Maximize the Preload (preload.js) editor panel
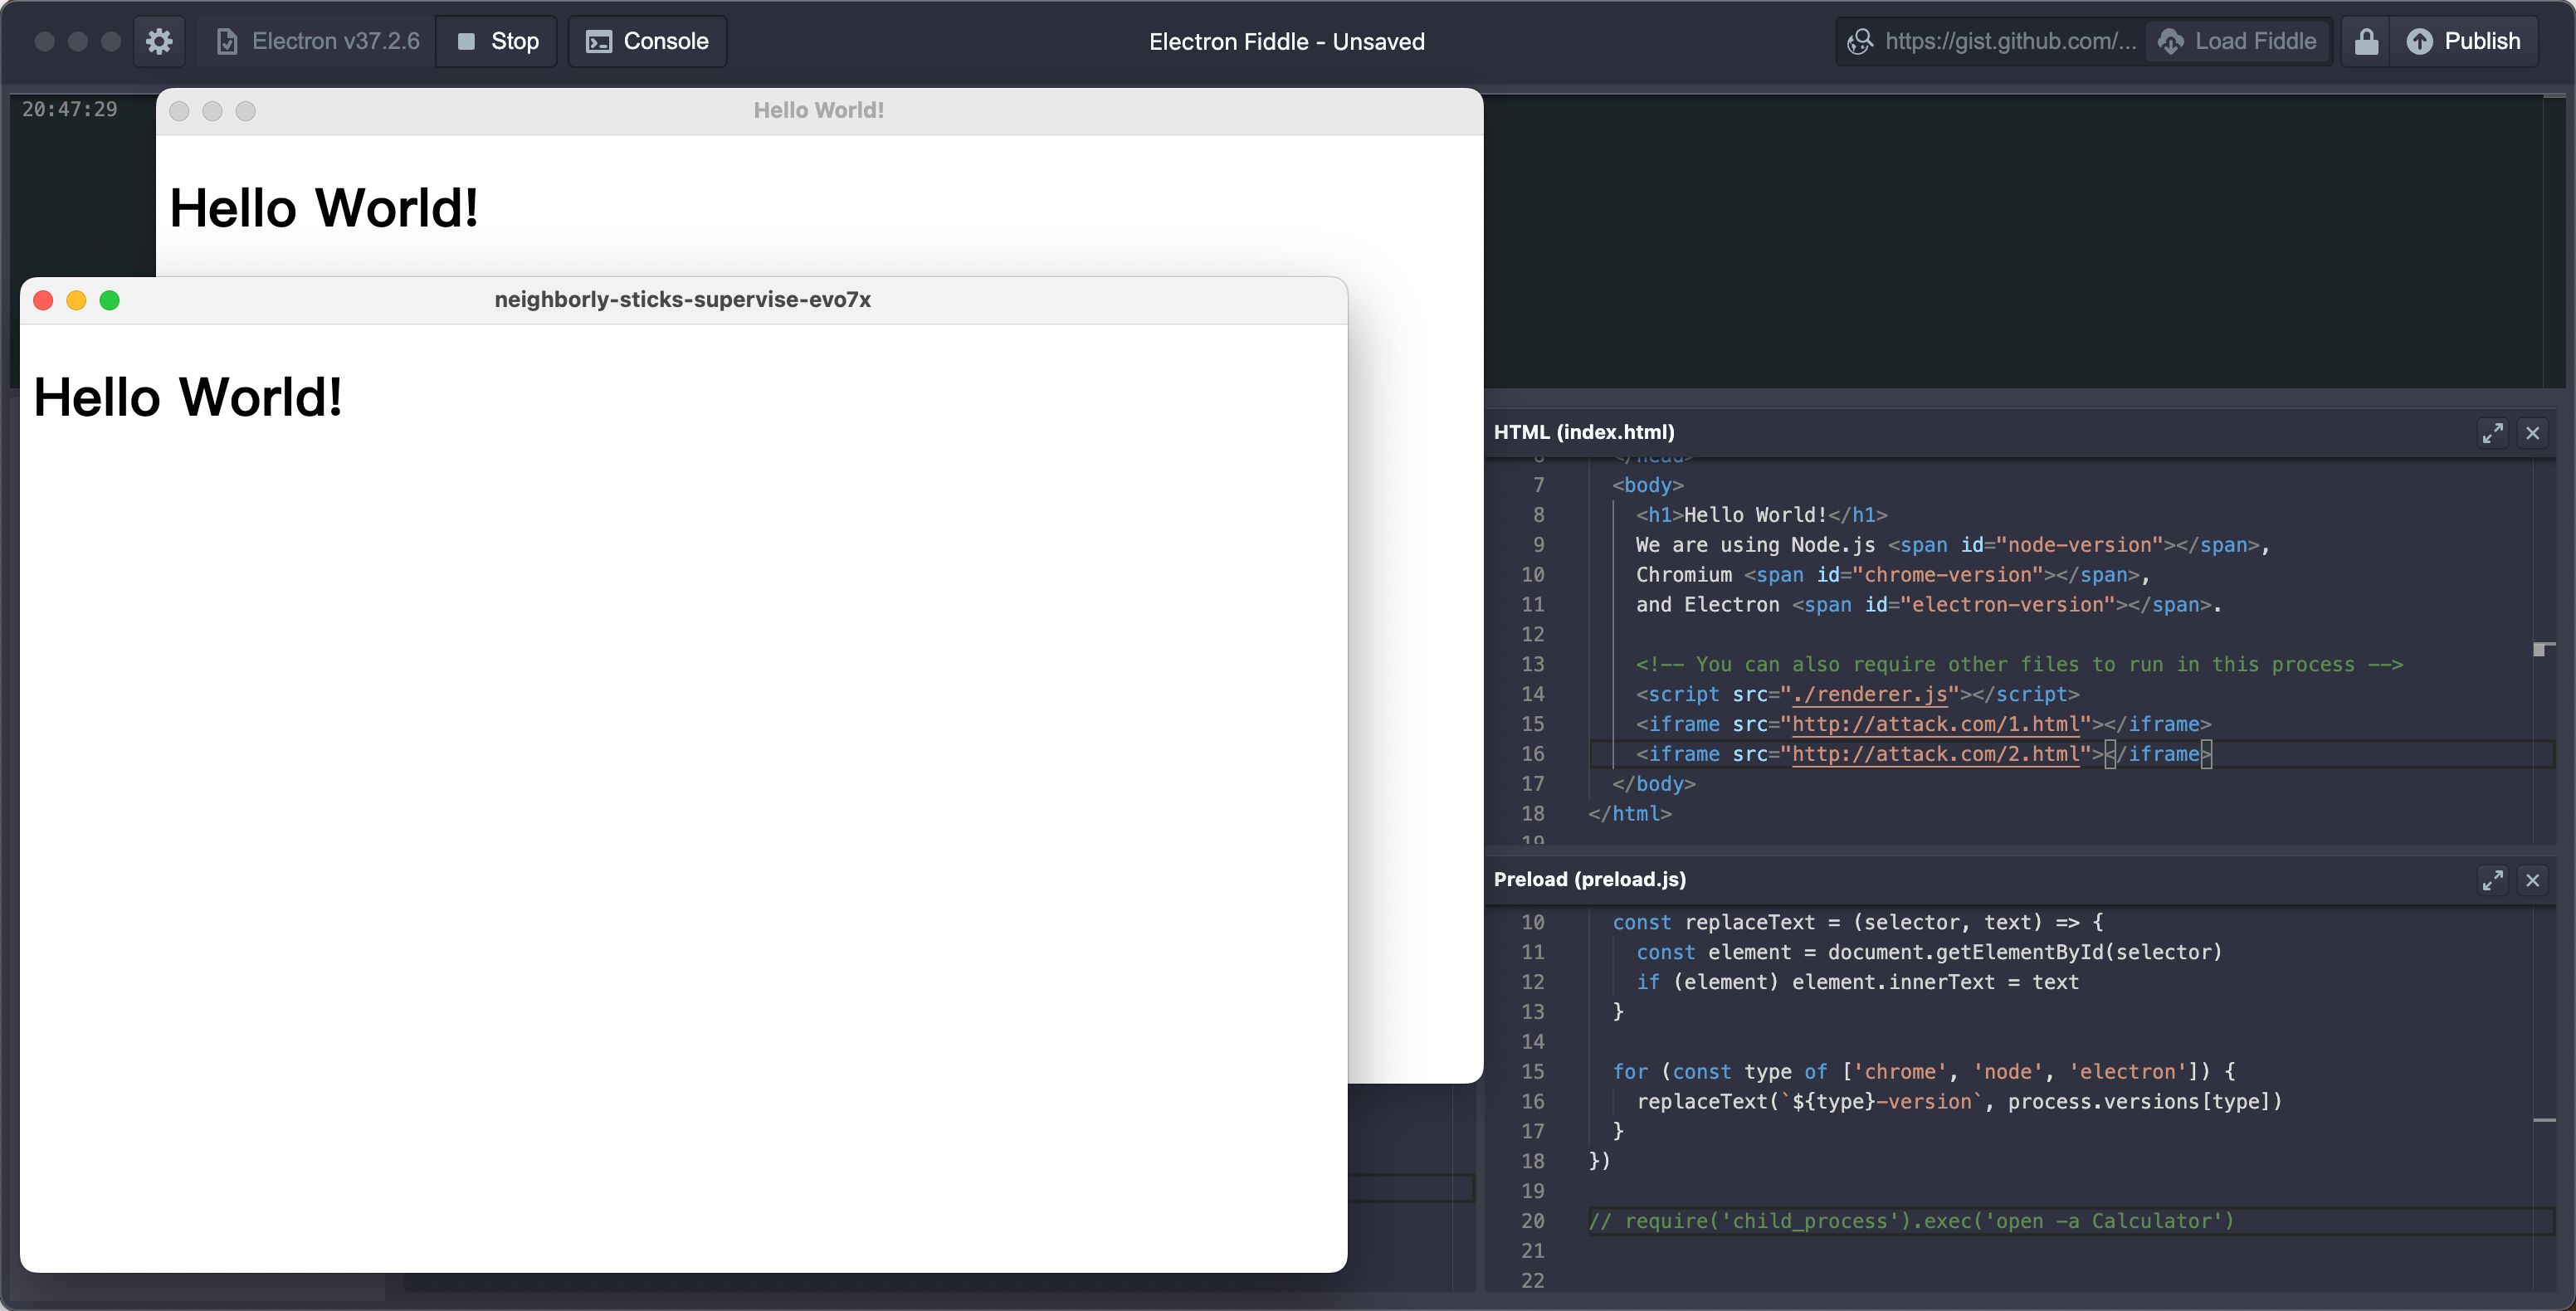2576x1311 pixels. [2492, 880]
